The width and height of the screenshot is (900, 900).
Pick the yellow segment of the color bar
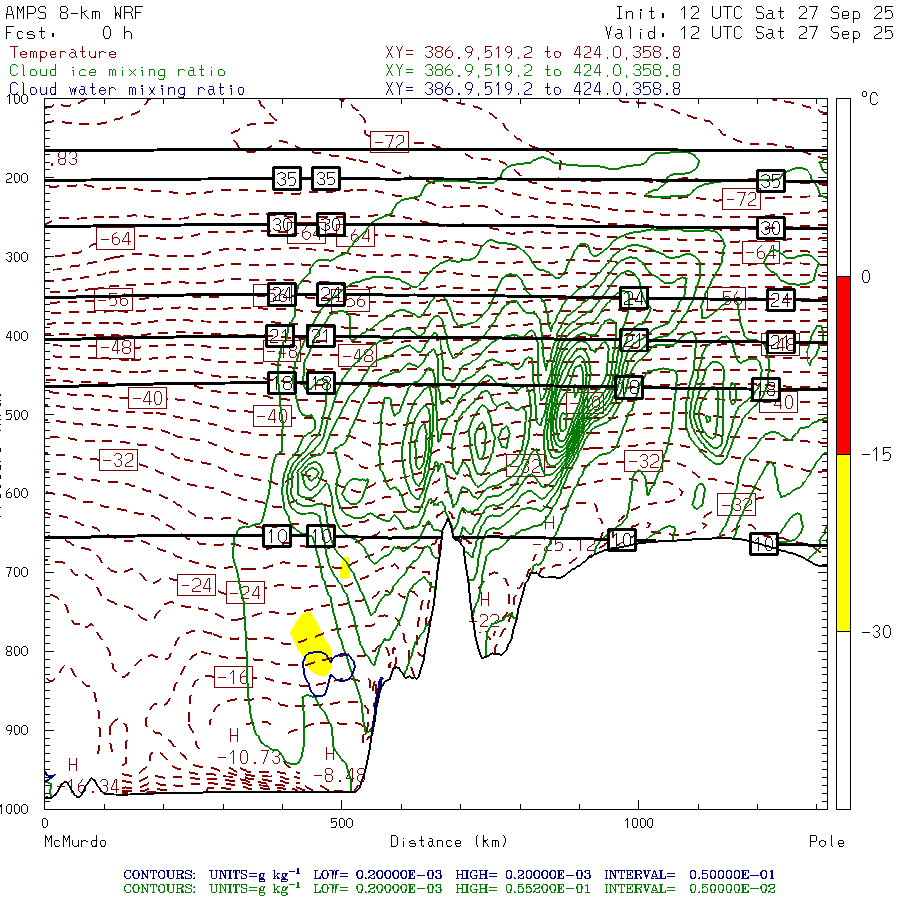click(843, 543)
